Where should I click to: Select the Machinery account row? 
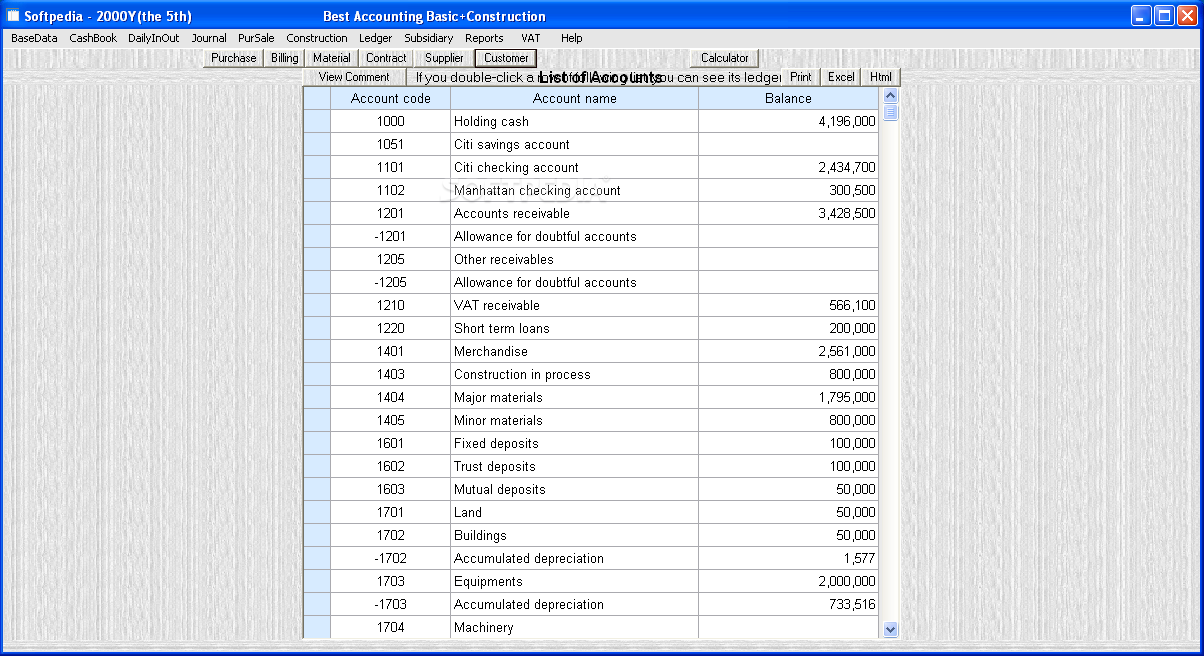(x=591, y=628)
